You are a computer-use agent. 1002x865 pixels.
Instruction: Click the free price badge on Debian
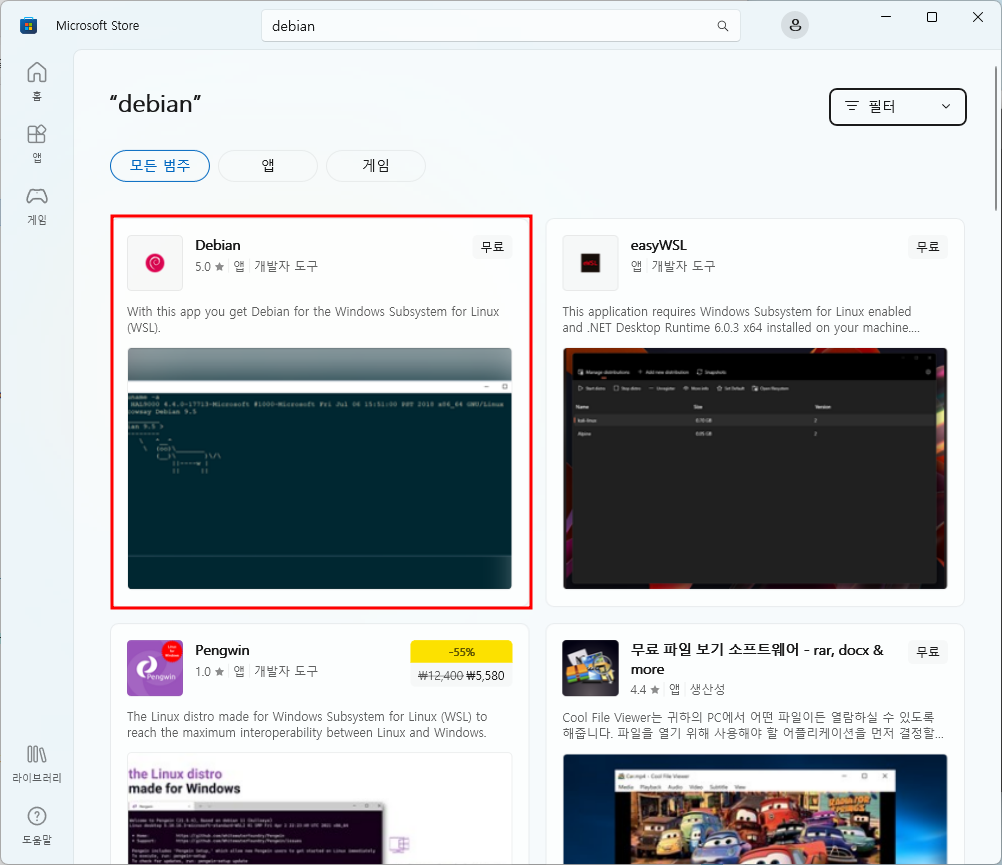click(493, 247)
